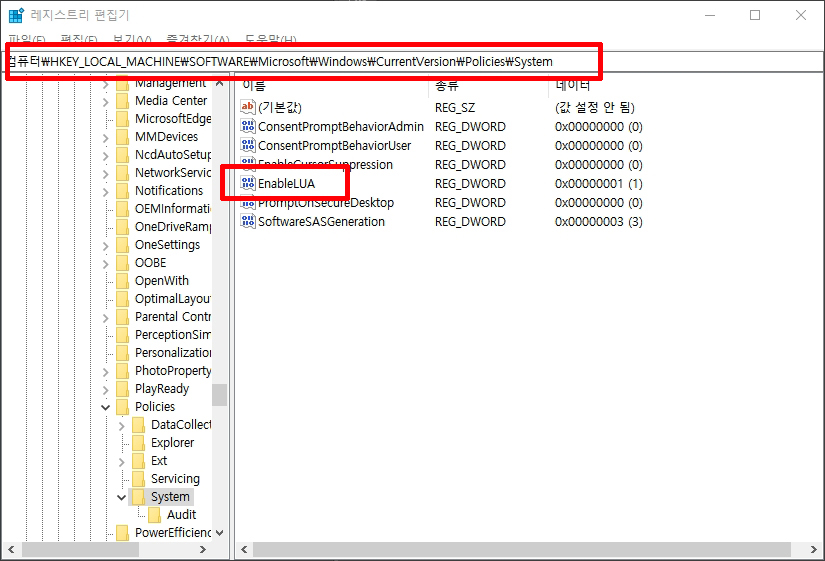Click the tree pane scroll-right arrow
The width and height of the screenshot is (825, 561).
(203, 549)
